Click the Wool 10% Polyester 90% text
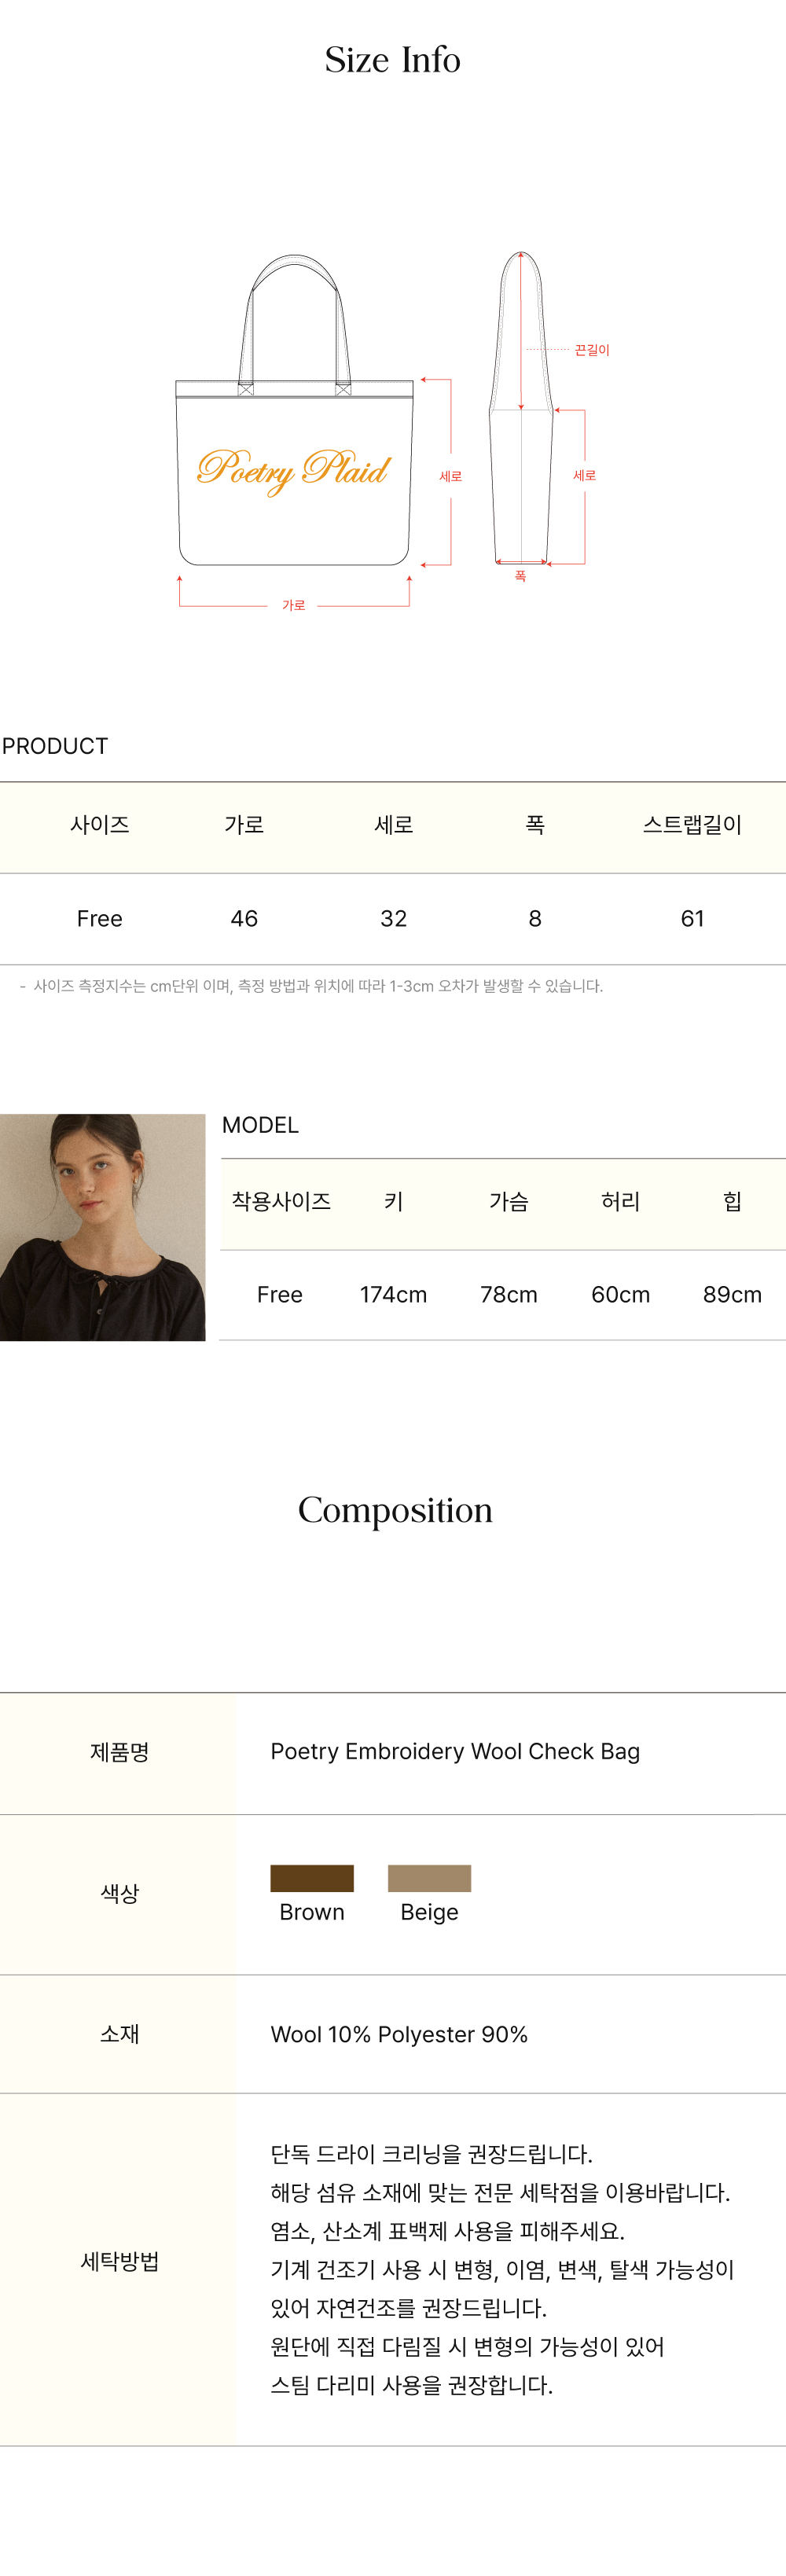 pos(399,2034)
